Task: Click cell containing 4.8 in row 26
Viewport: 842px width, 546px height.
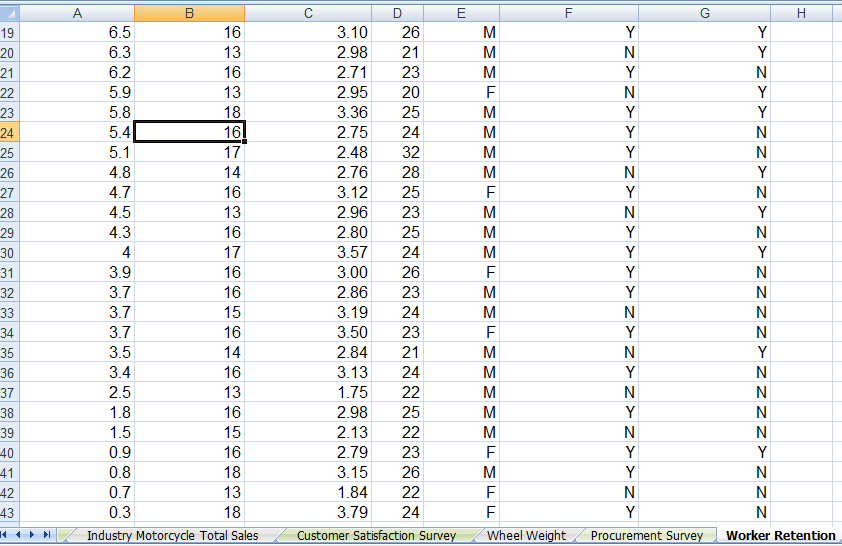Action: (77, 172)
